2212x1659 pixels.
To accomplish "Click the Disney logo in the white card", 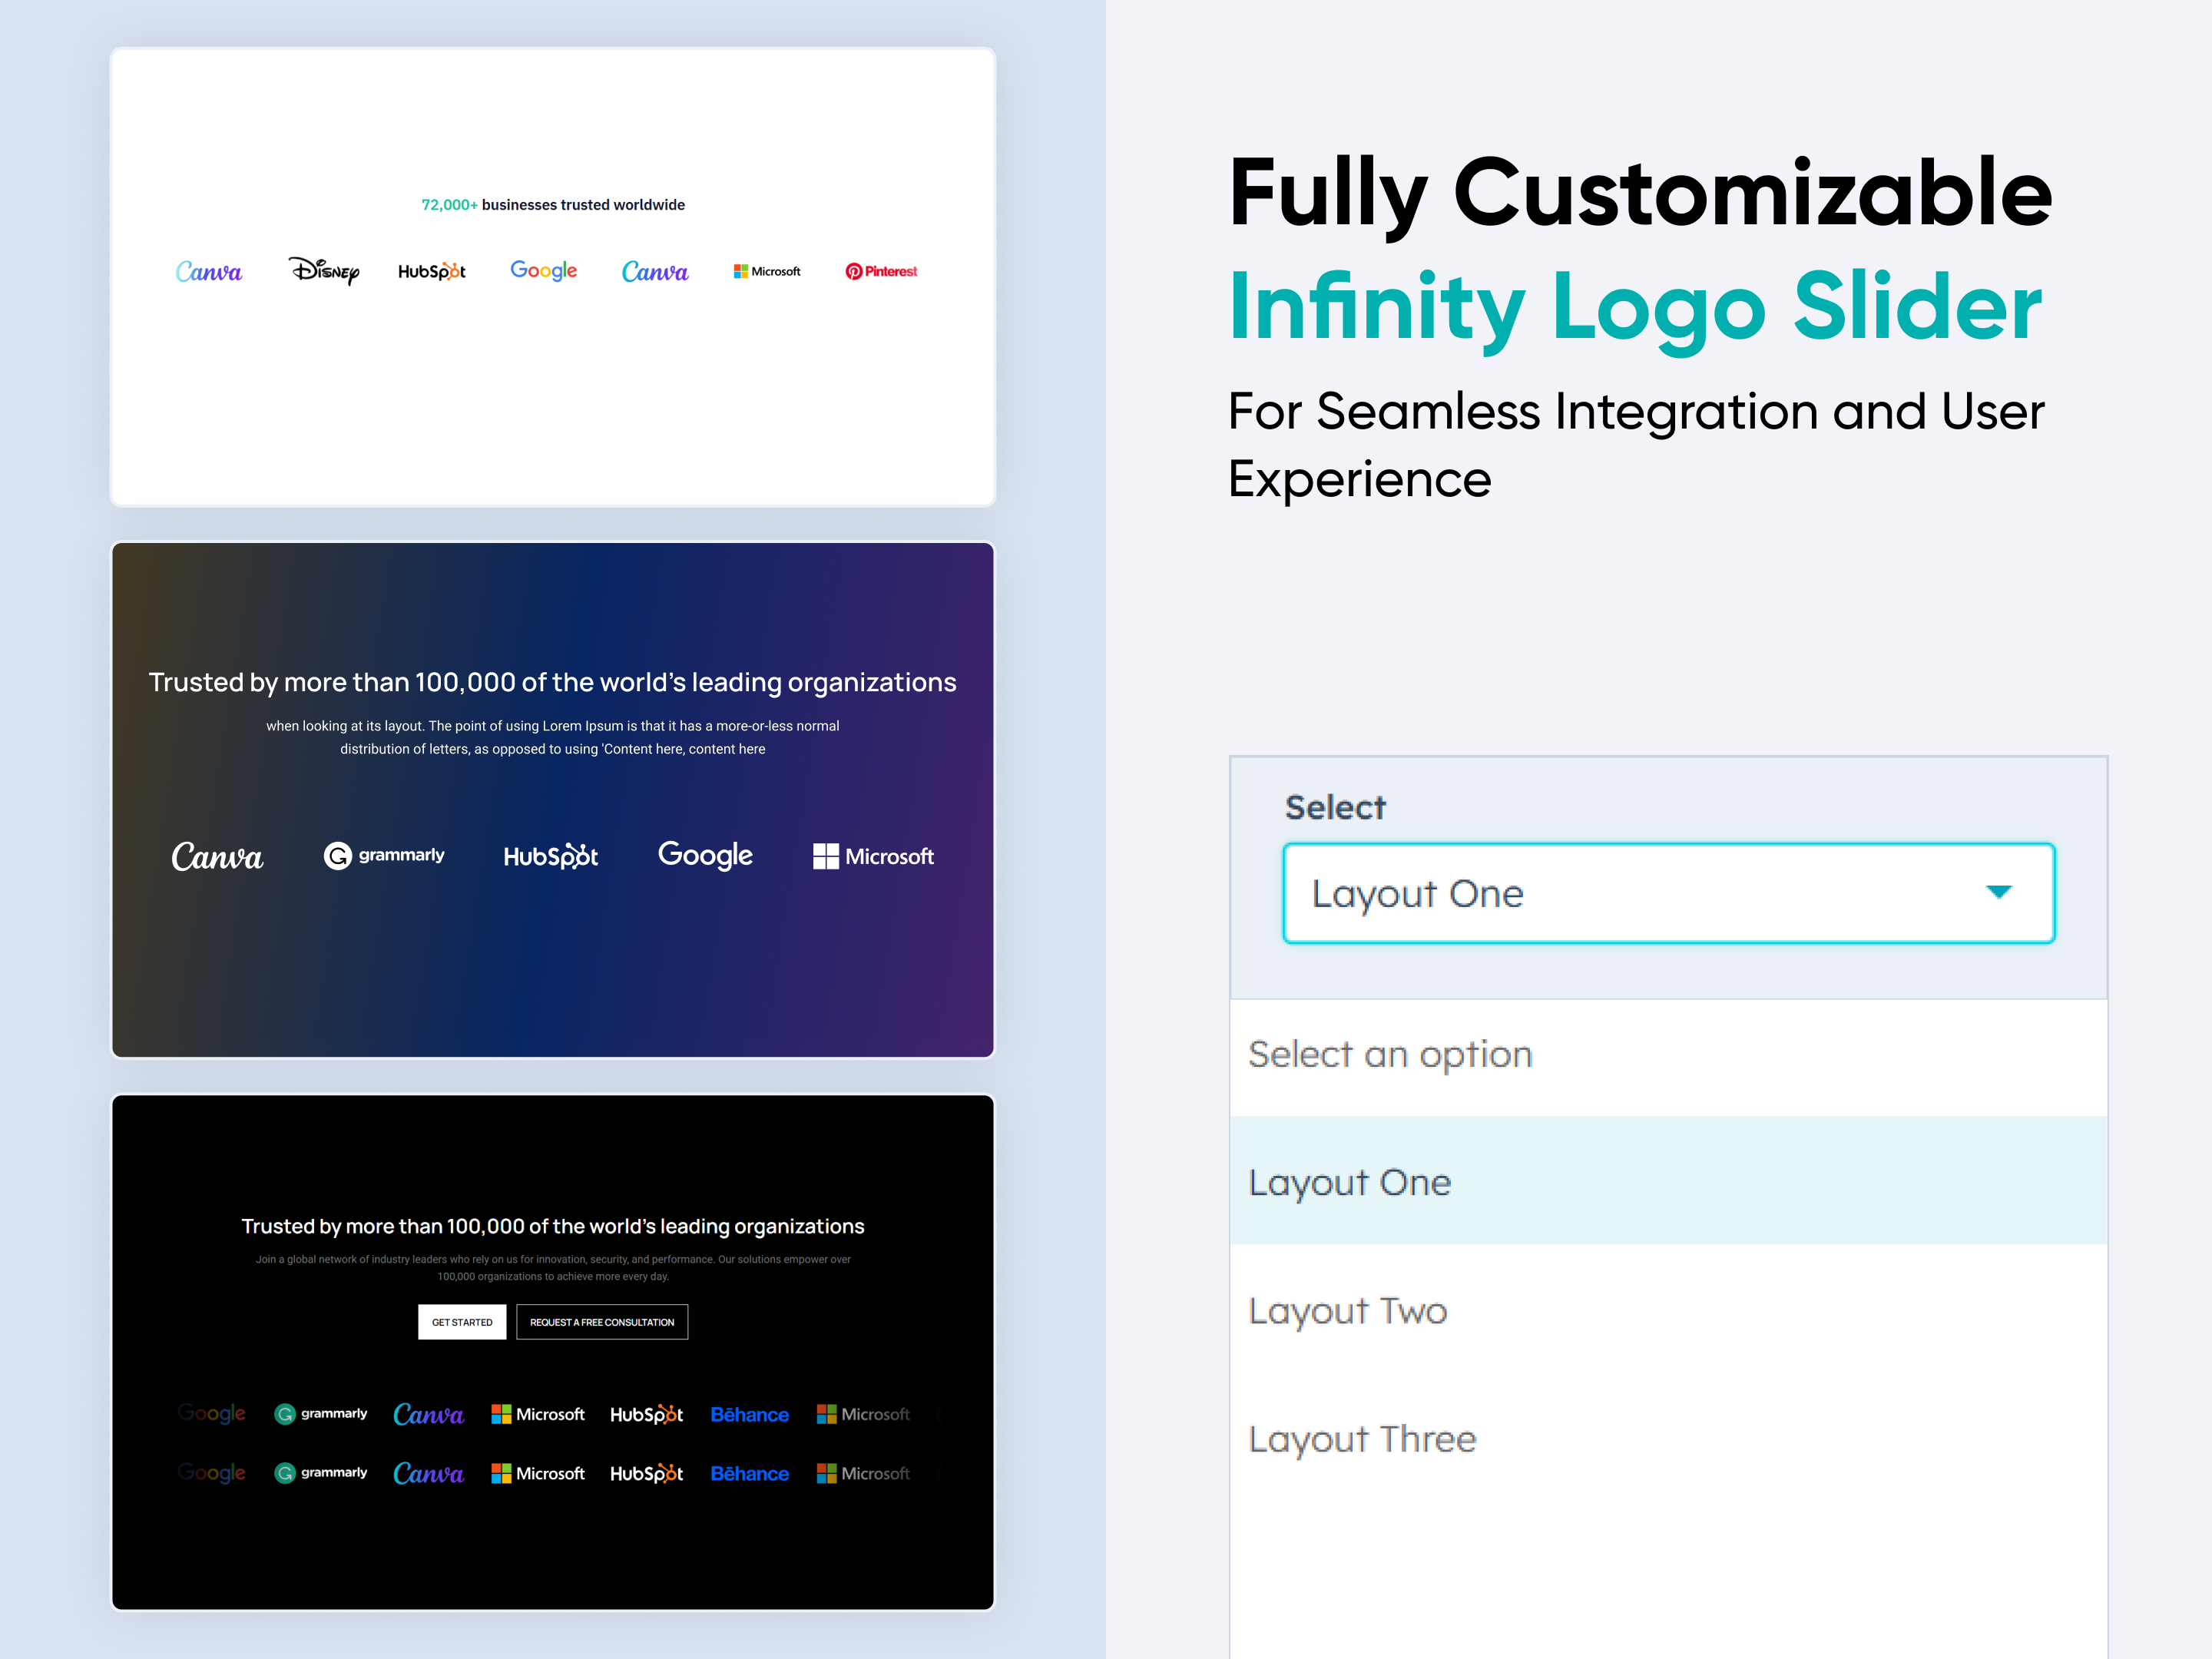I will (x=324, y=271).
